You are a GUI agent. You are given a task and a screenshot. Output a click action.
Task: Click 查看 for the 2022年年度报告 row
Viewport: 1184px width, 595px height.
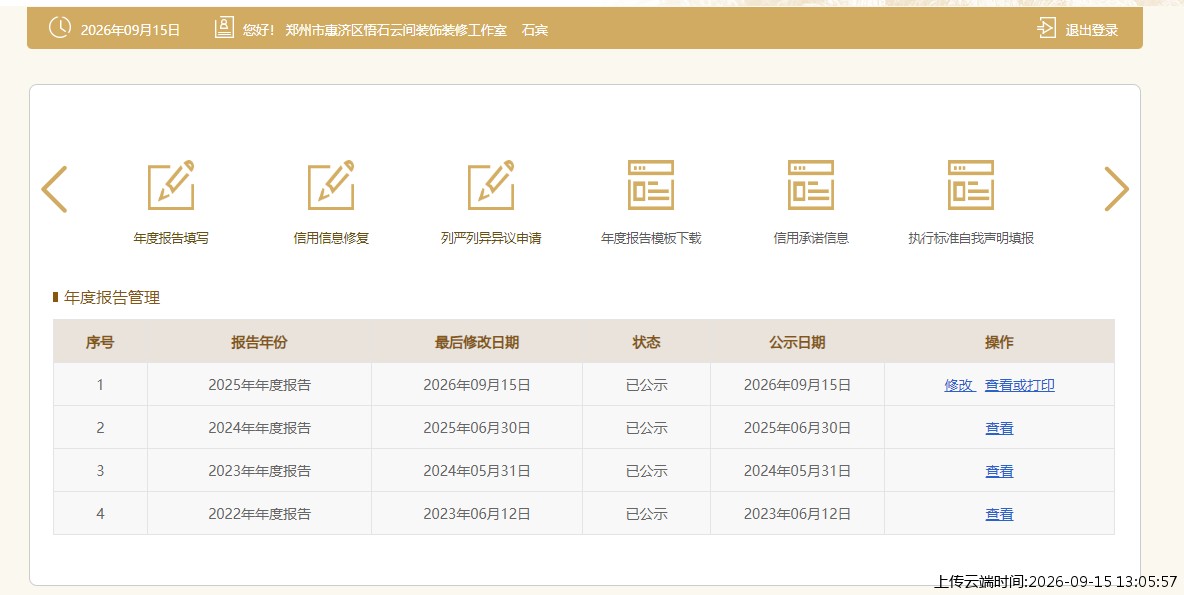click(x=999, y=514)
